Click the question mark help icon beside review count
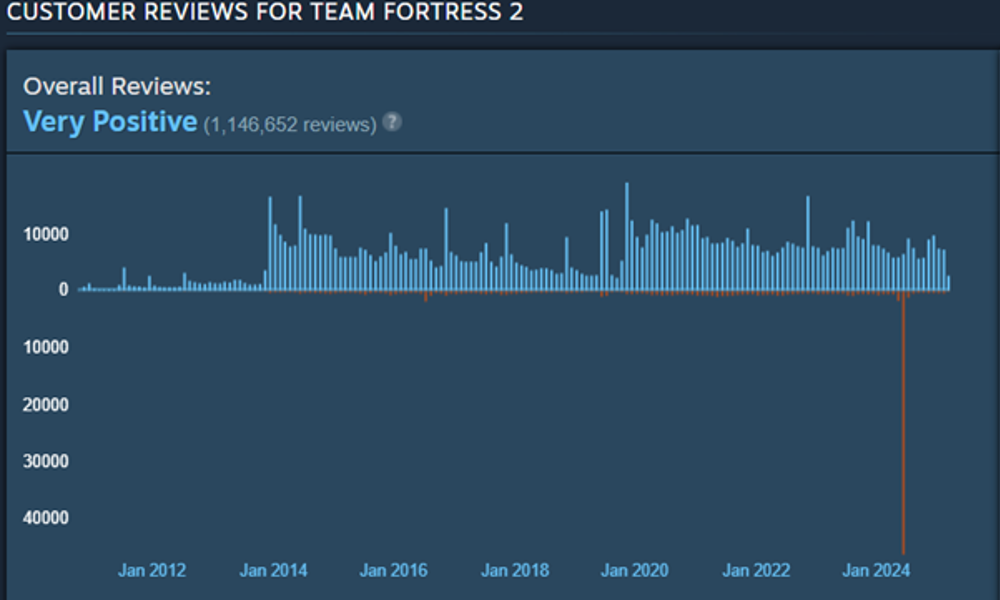 click(x=393, y=123)
